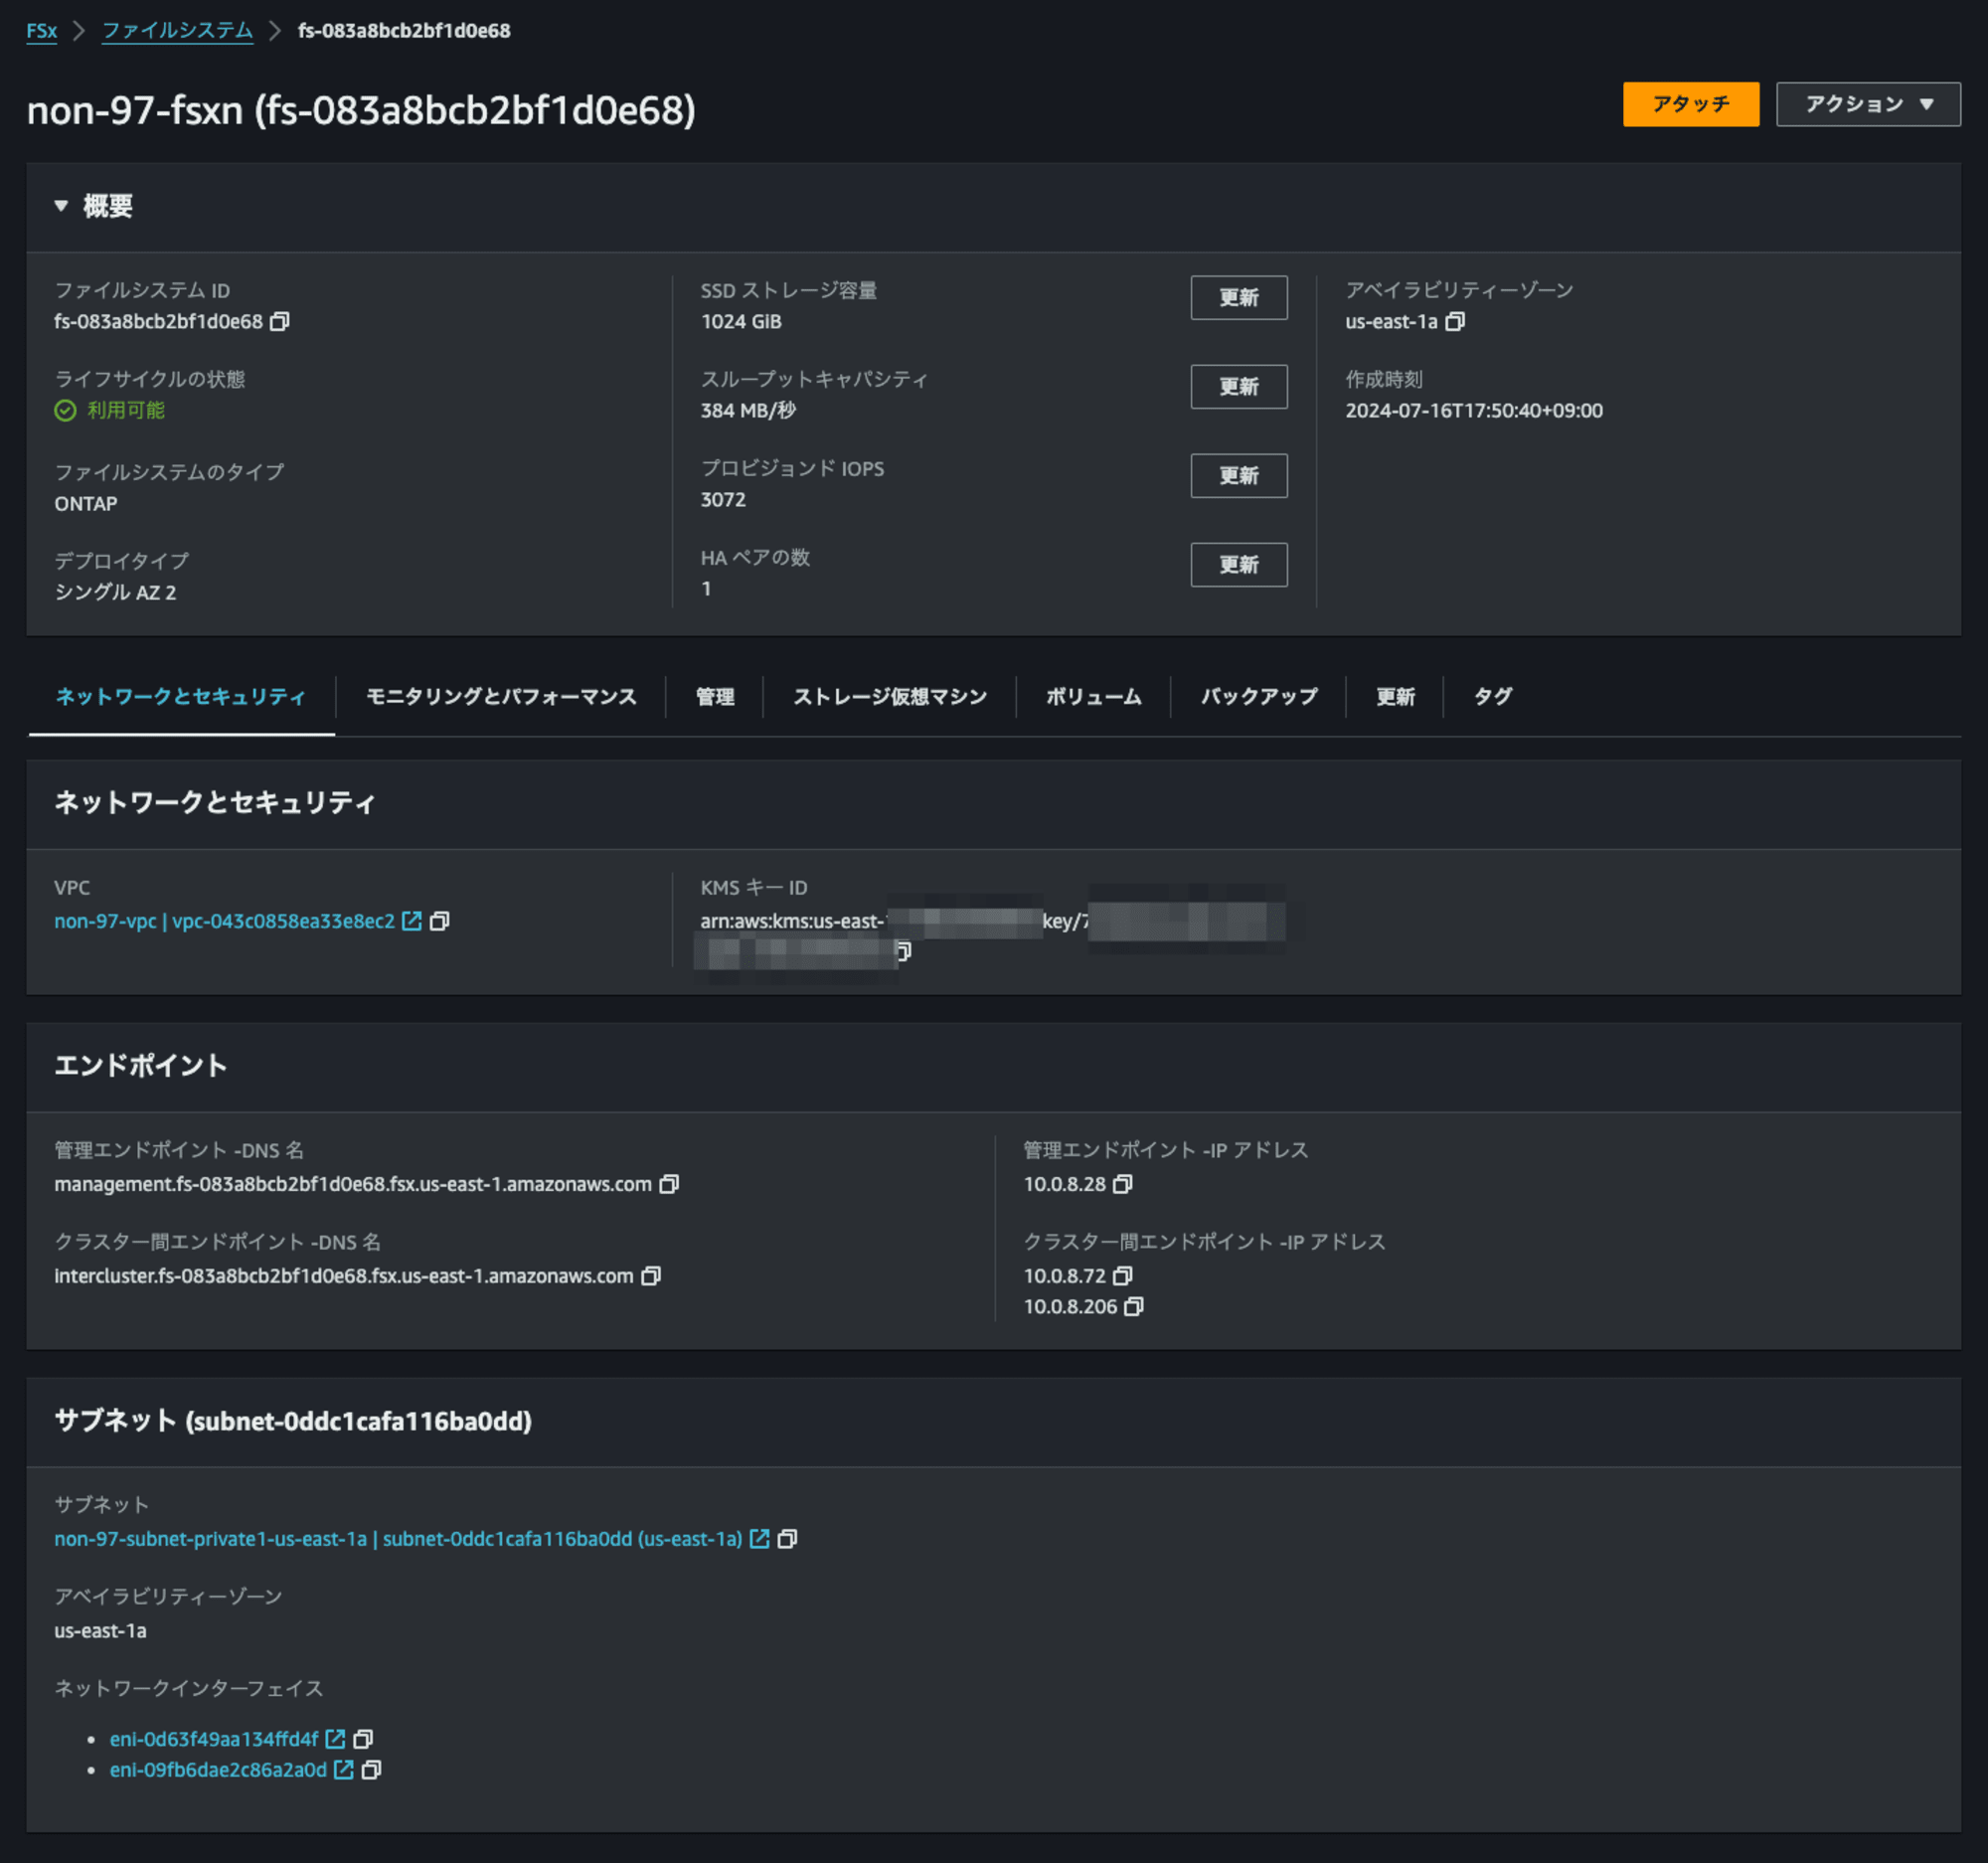The image size is (1988, 1863).
Task: Click the シングル AZ 2 deploy type
Action: coord(115,592)
